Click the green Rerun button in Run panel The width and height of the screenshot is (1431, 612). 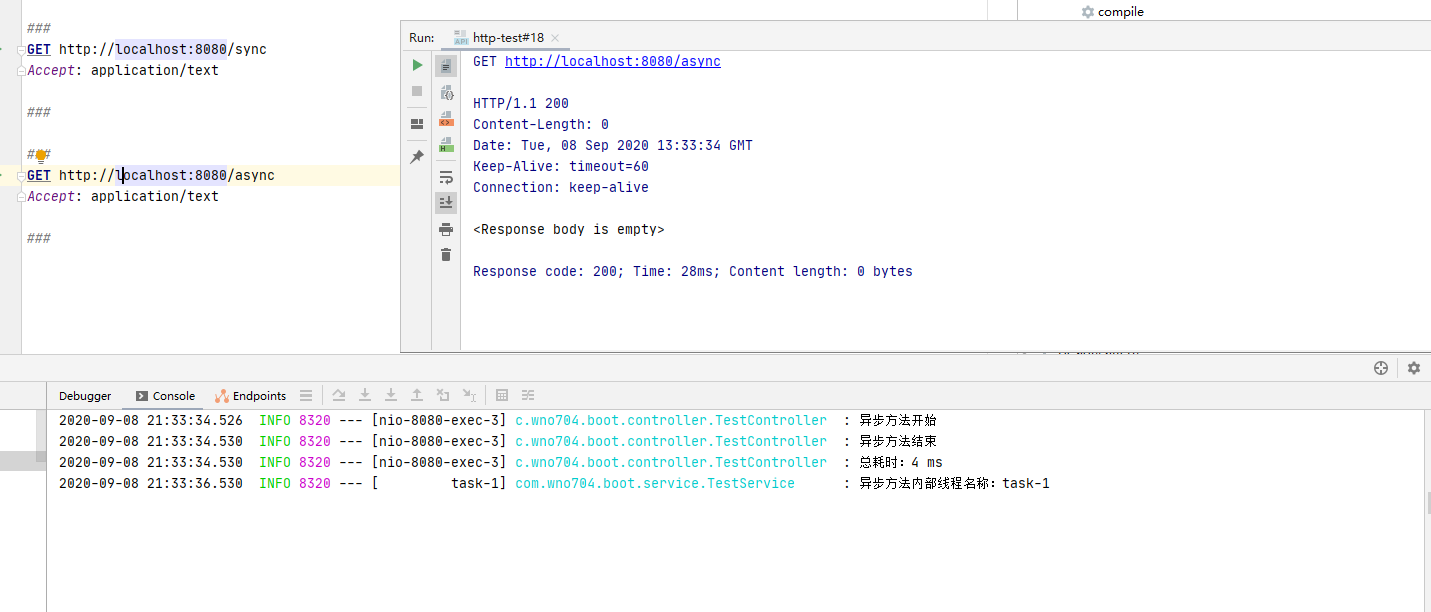click(417, 65)
